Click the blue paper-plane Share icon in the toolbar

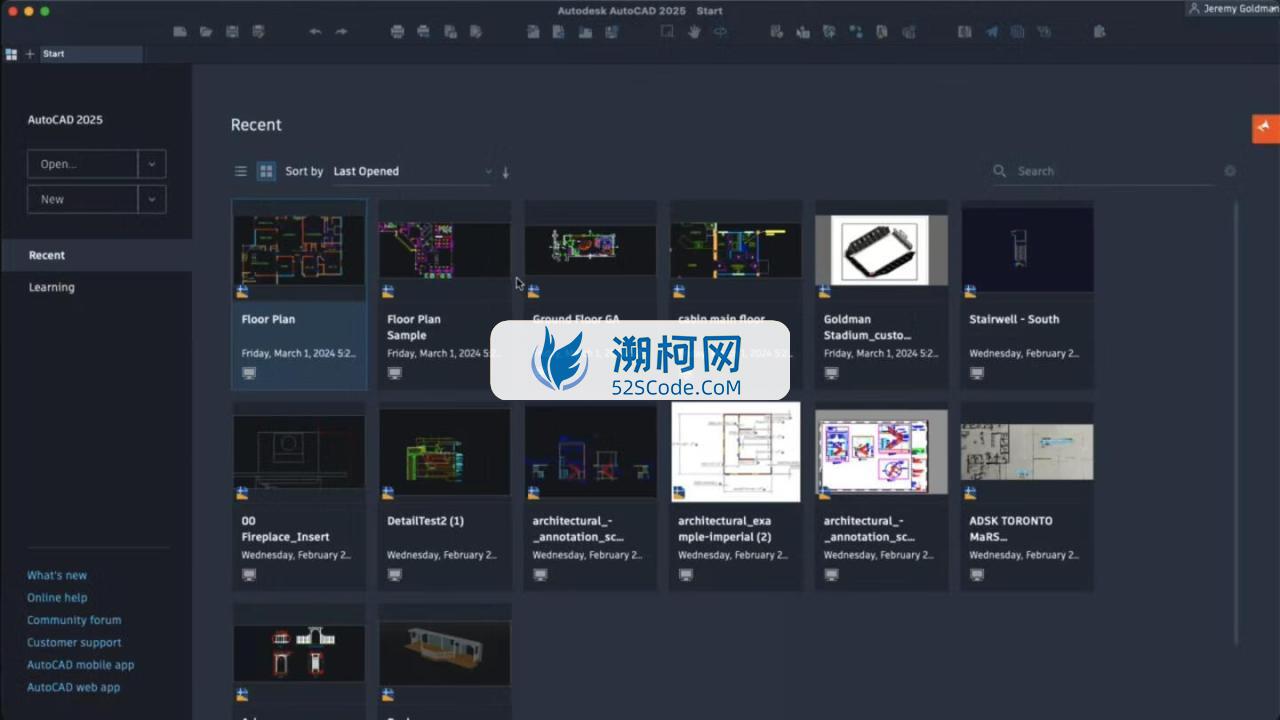click(x=991, y=32)
